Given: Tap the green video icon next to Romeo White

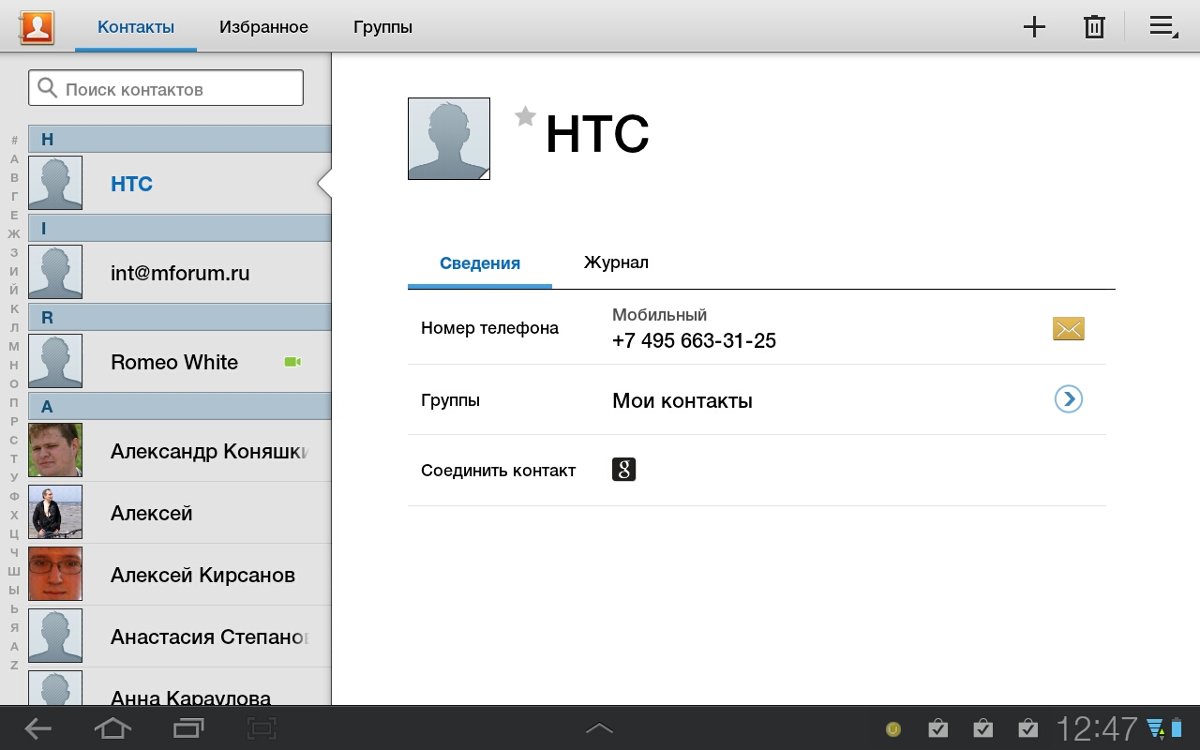Looking at the screenshot, I should (x=292, y=362).
